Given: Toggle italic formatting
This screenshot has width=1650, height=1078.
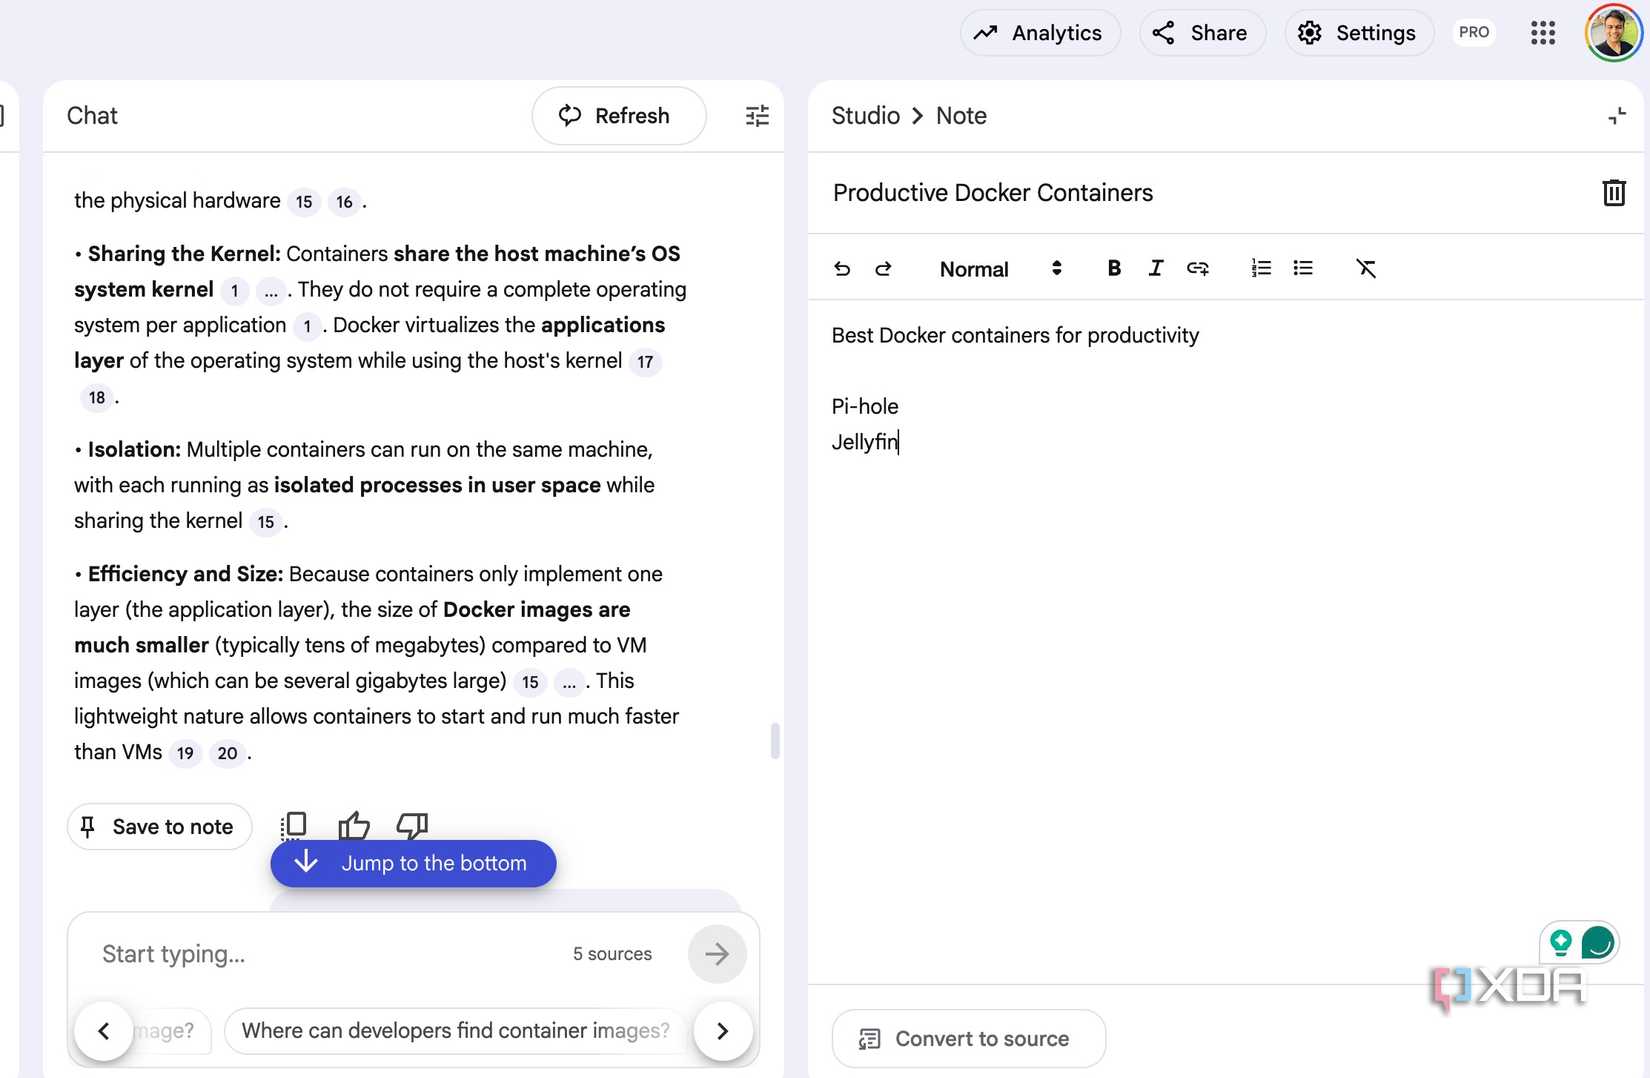Looking at the screenshot, I should [1156, 268].
